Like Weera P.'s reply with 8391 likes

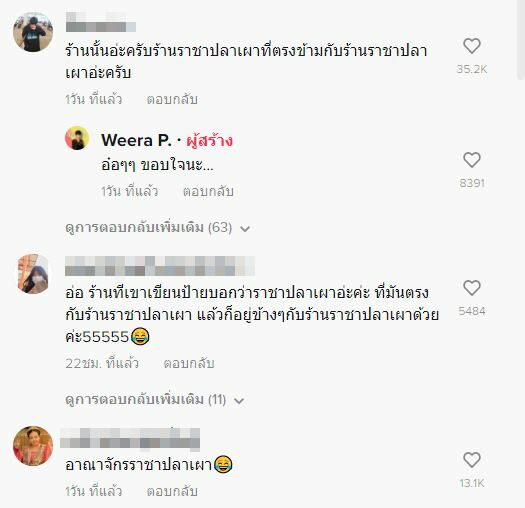(472, 160)
